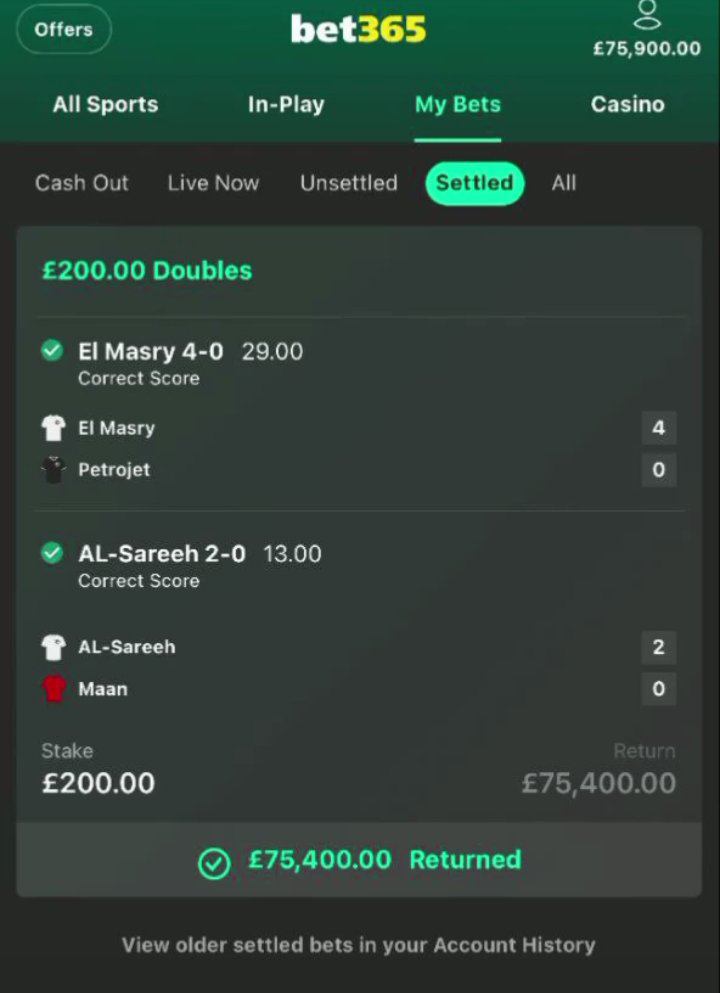Click green tick beside El Masry 4-0

tap(52, 350)
